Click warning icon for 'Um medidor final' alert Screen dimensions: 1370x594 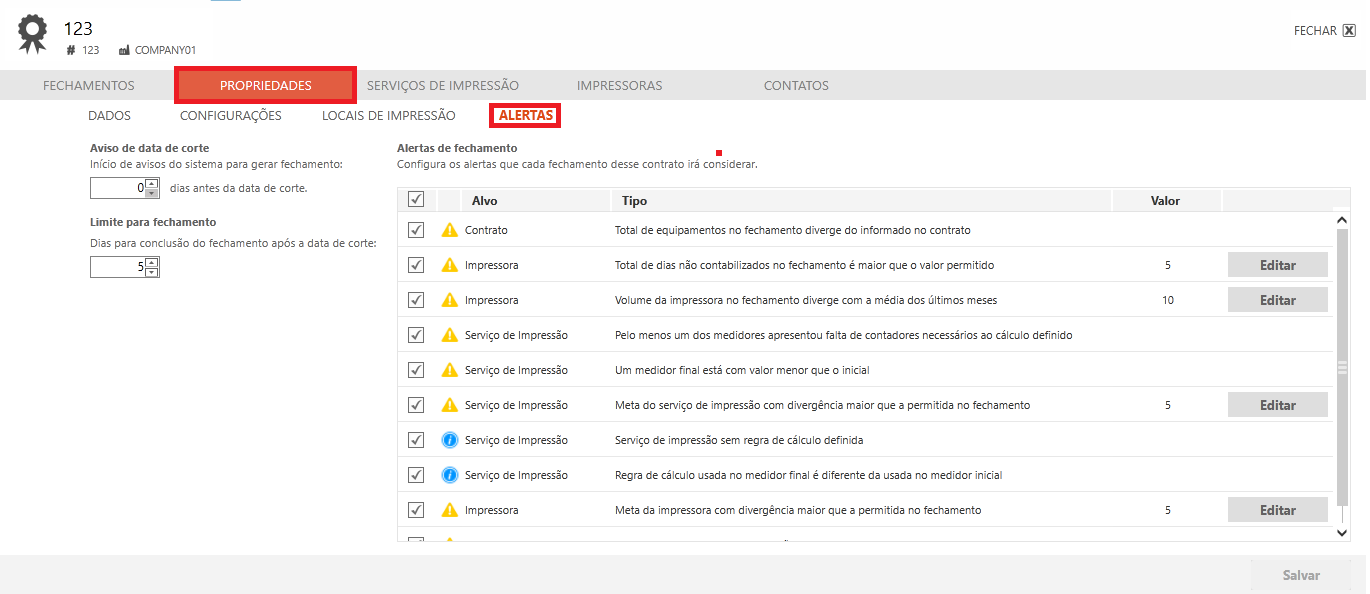(449, 370)
